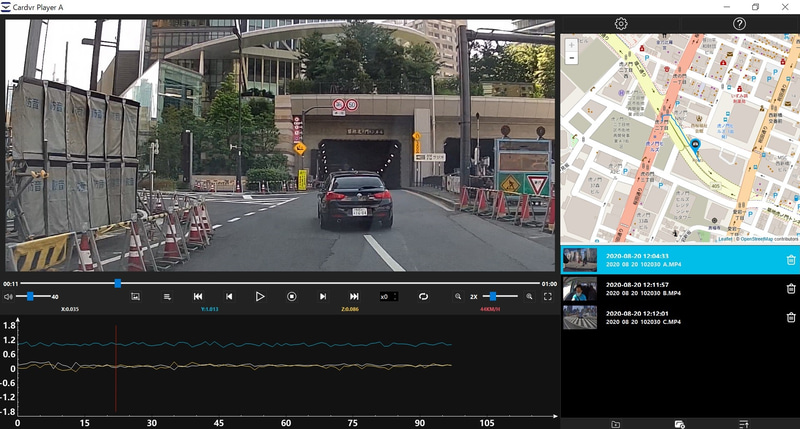Image resolution: width=800 pixels, height=429 pixels.
Task: Adjust the volume slider handle
Action: [x=30, y=296]
